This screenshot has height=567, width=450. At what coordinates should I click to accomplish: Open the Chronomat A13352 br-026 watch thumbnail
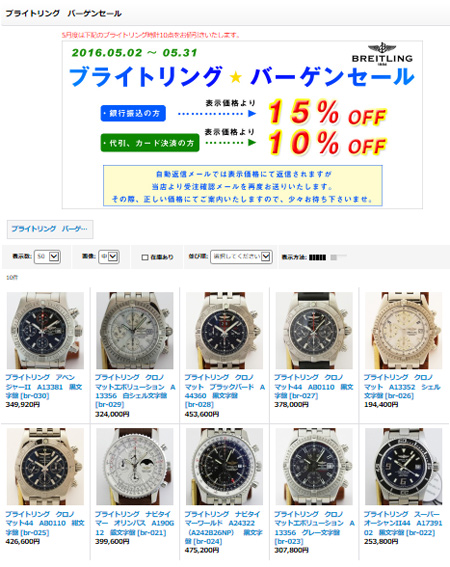click(x=403, y=331)
